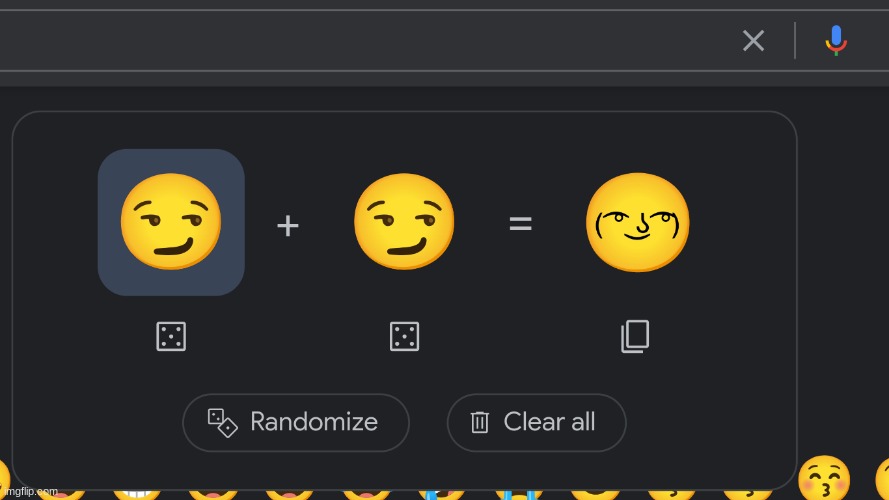889x500 pixels.
Task: Randomize the first emoji with its dice icon
Action: point(171,336)
